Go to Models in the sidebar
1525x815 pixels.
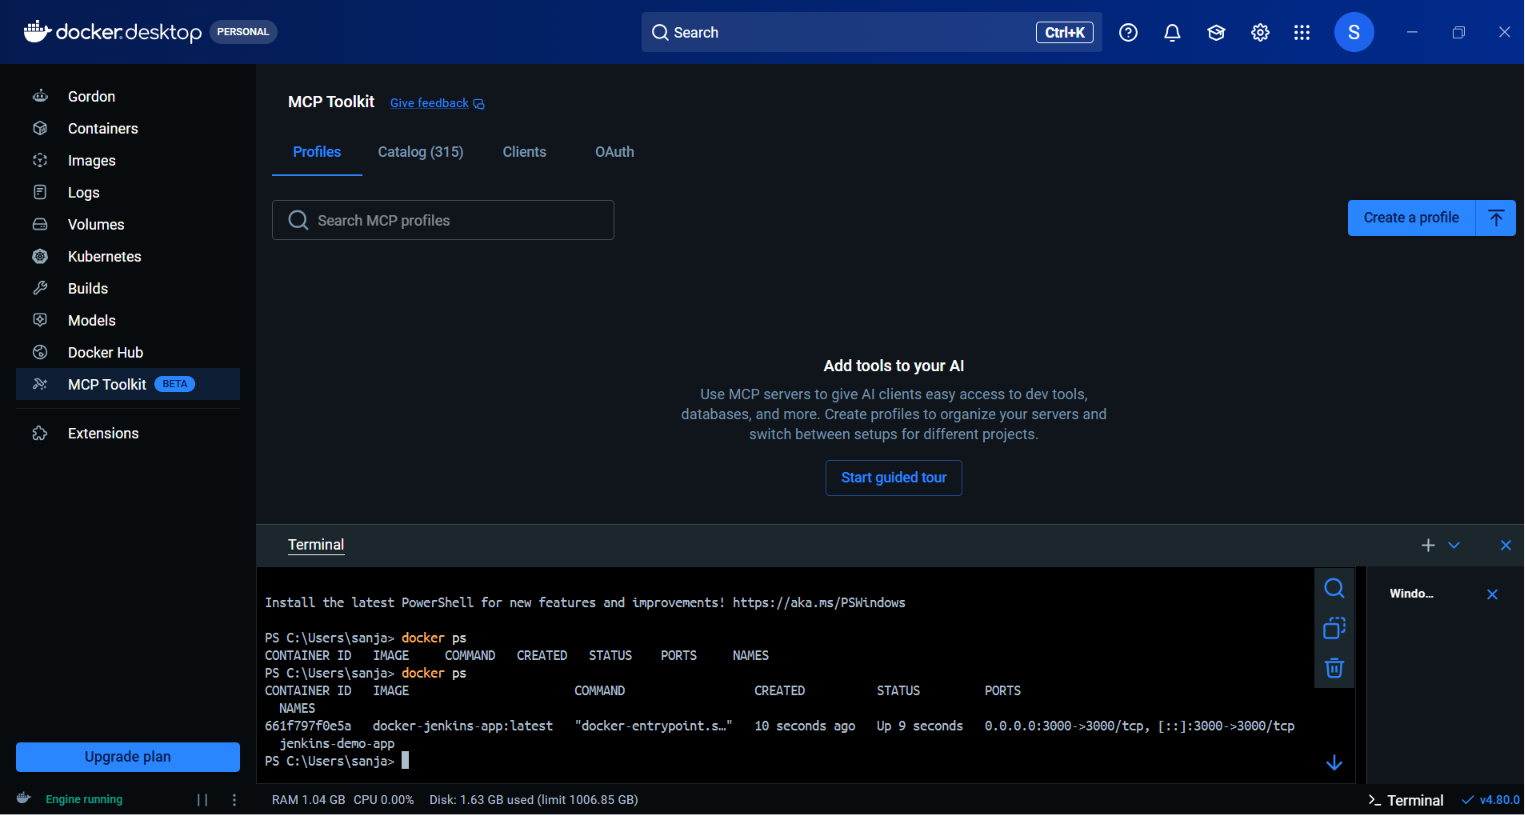point(128,320)
